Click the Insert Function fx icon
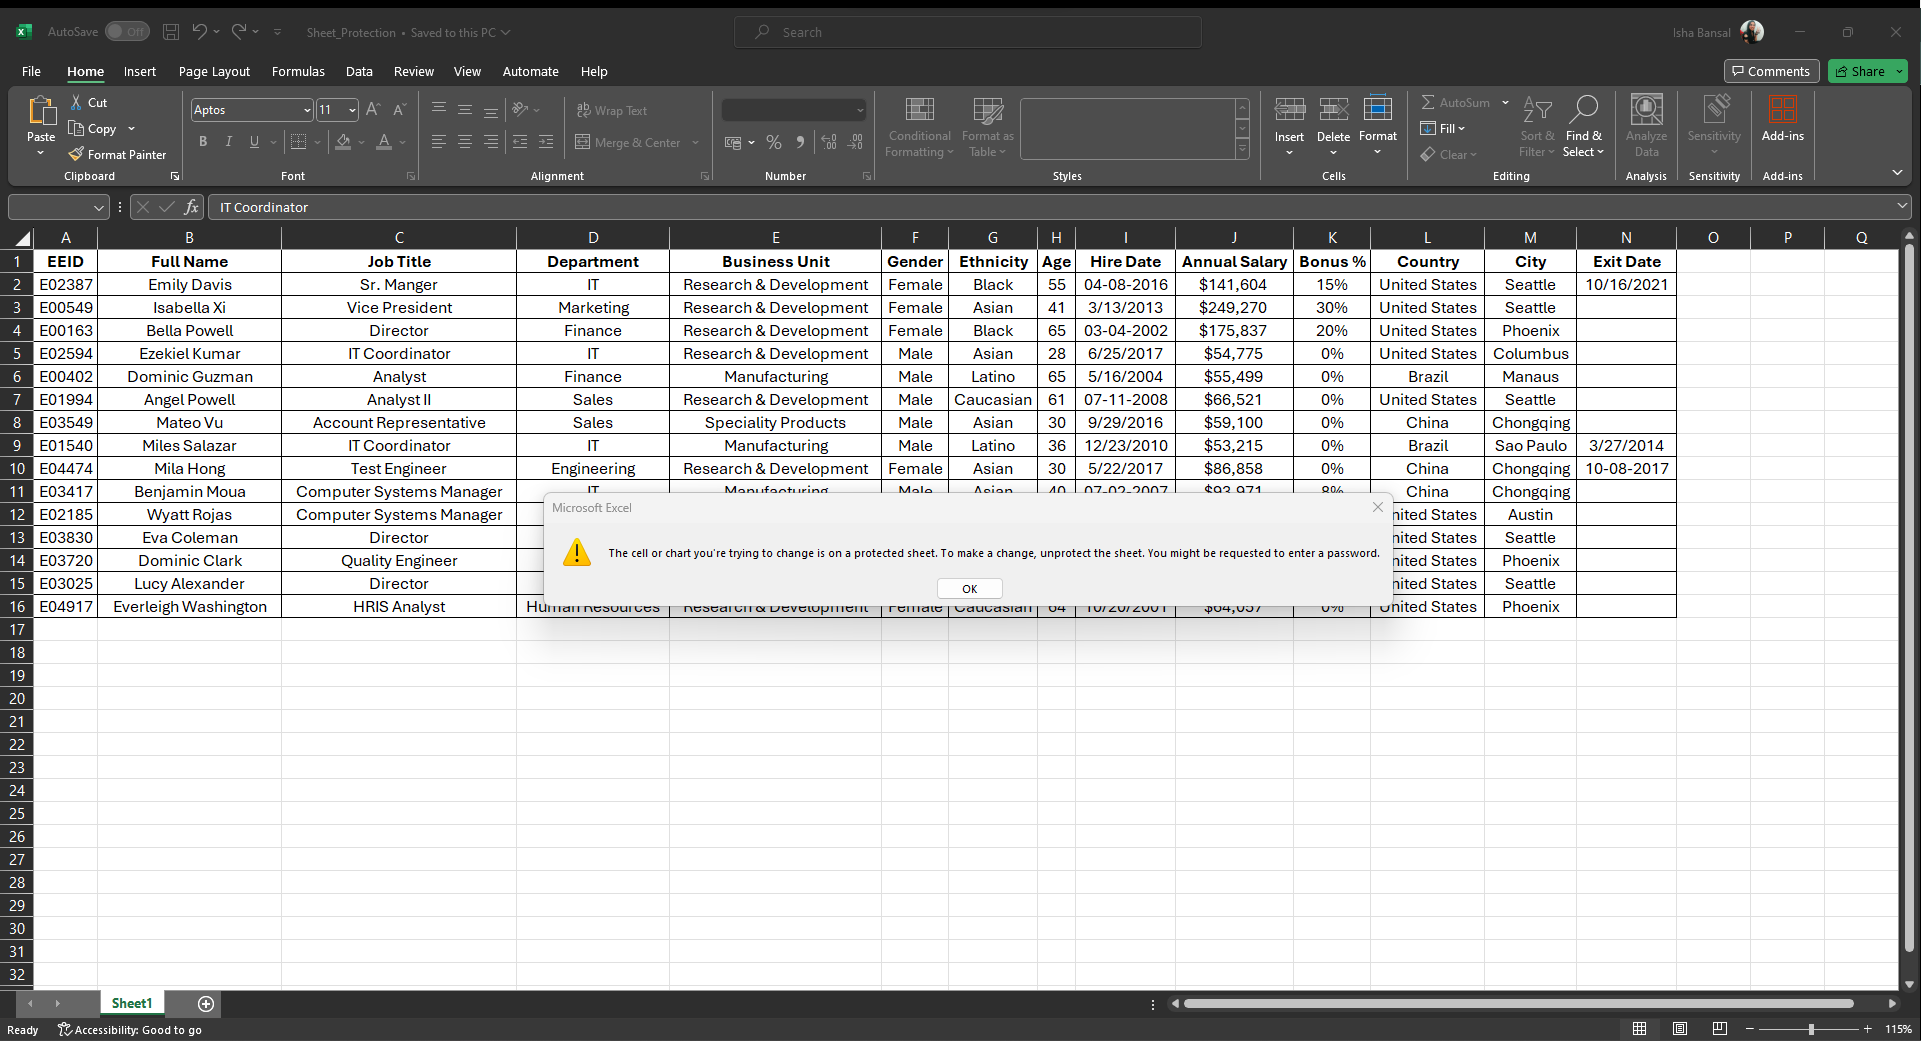The height and width of the screenshot is (1041, 1921). 191,207
